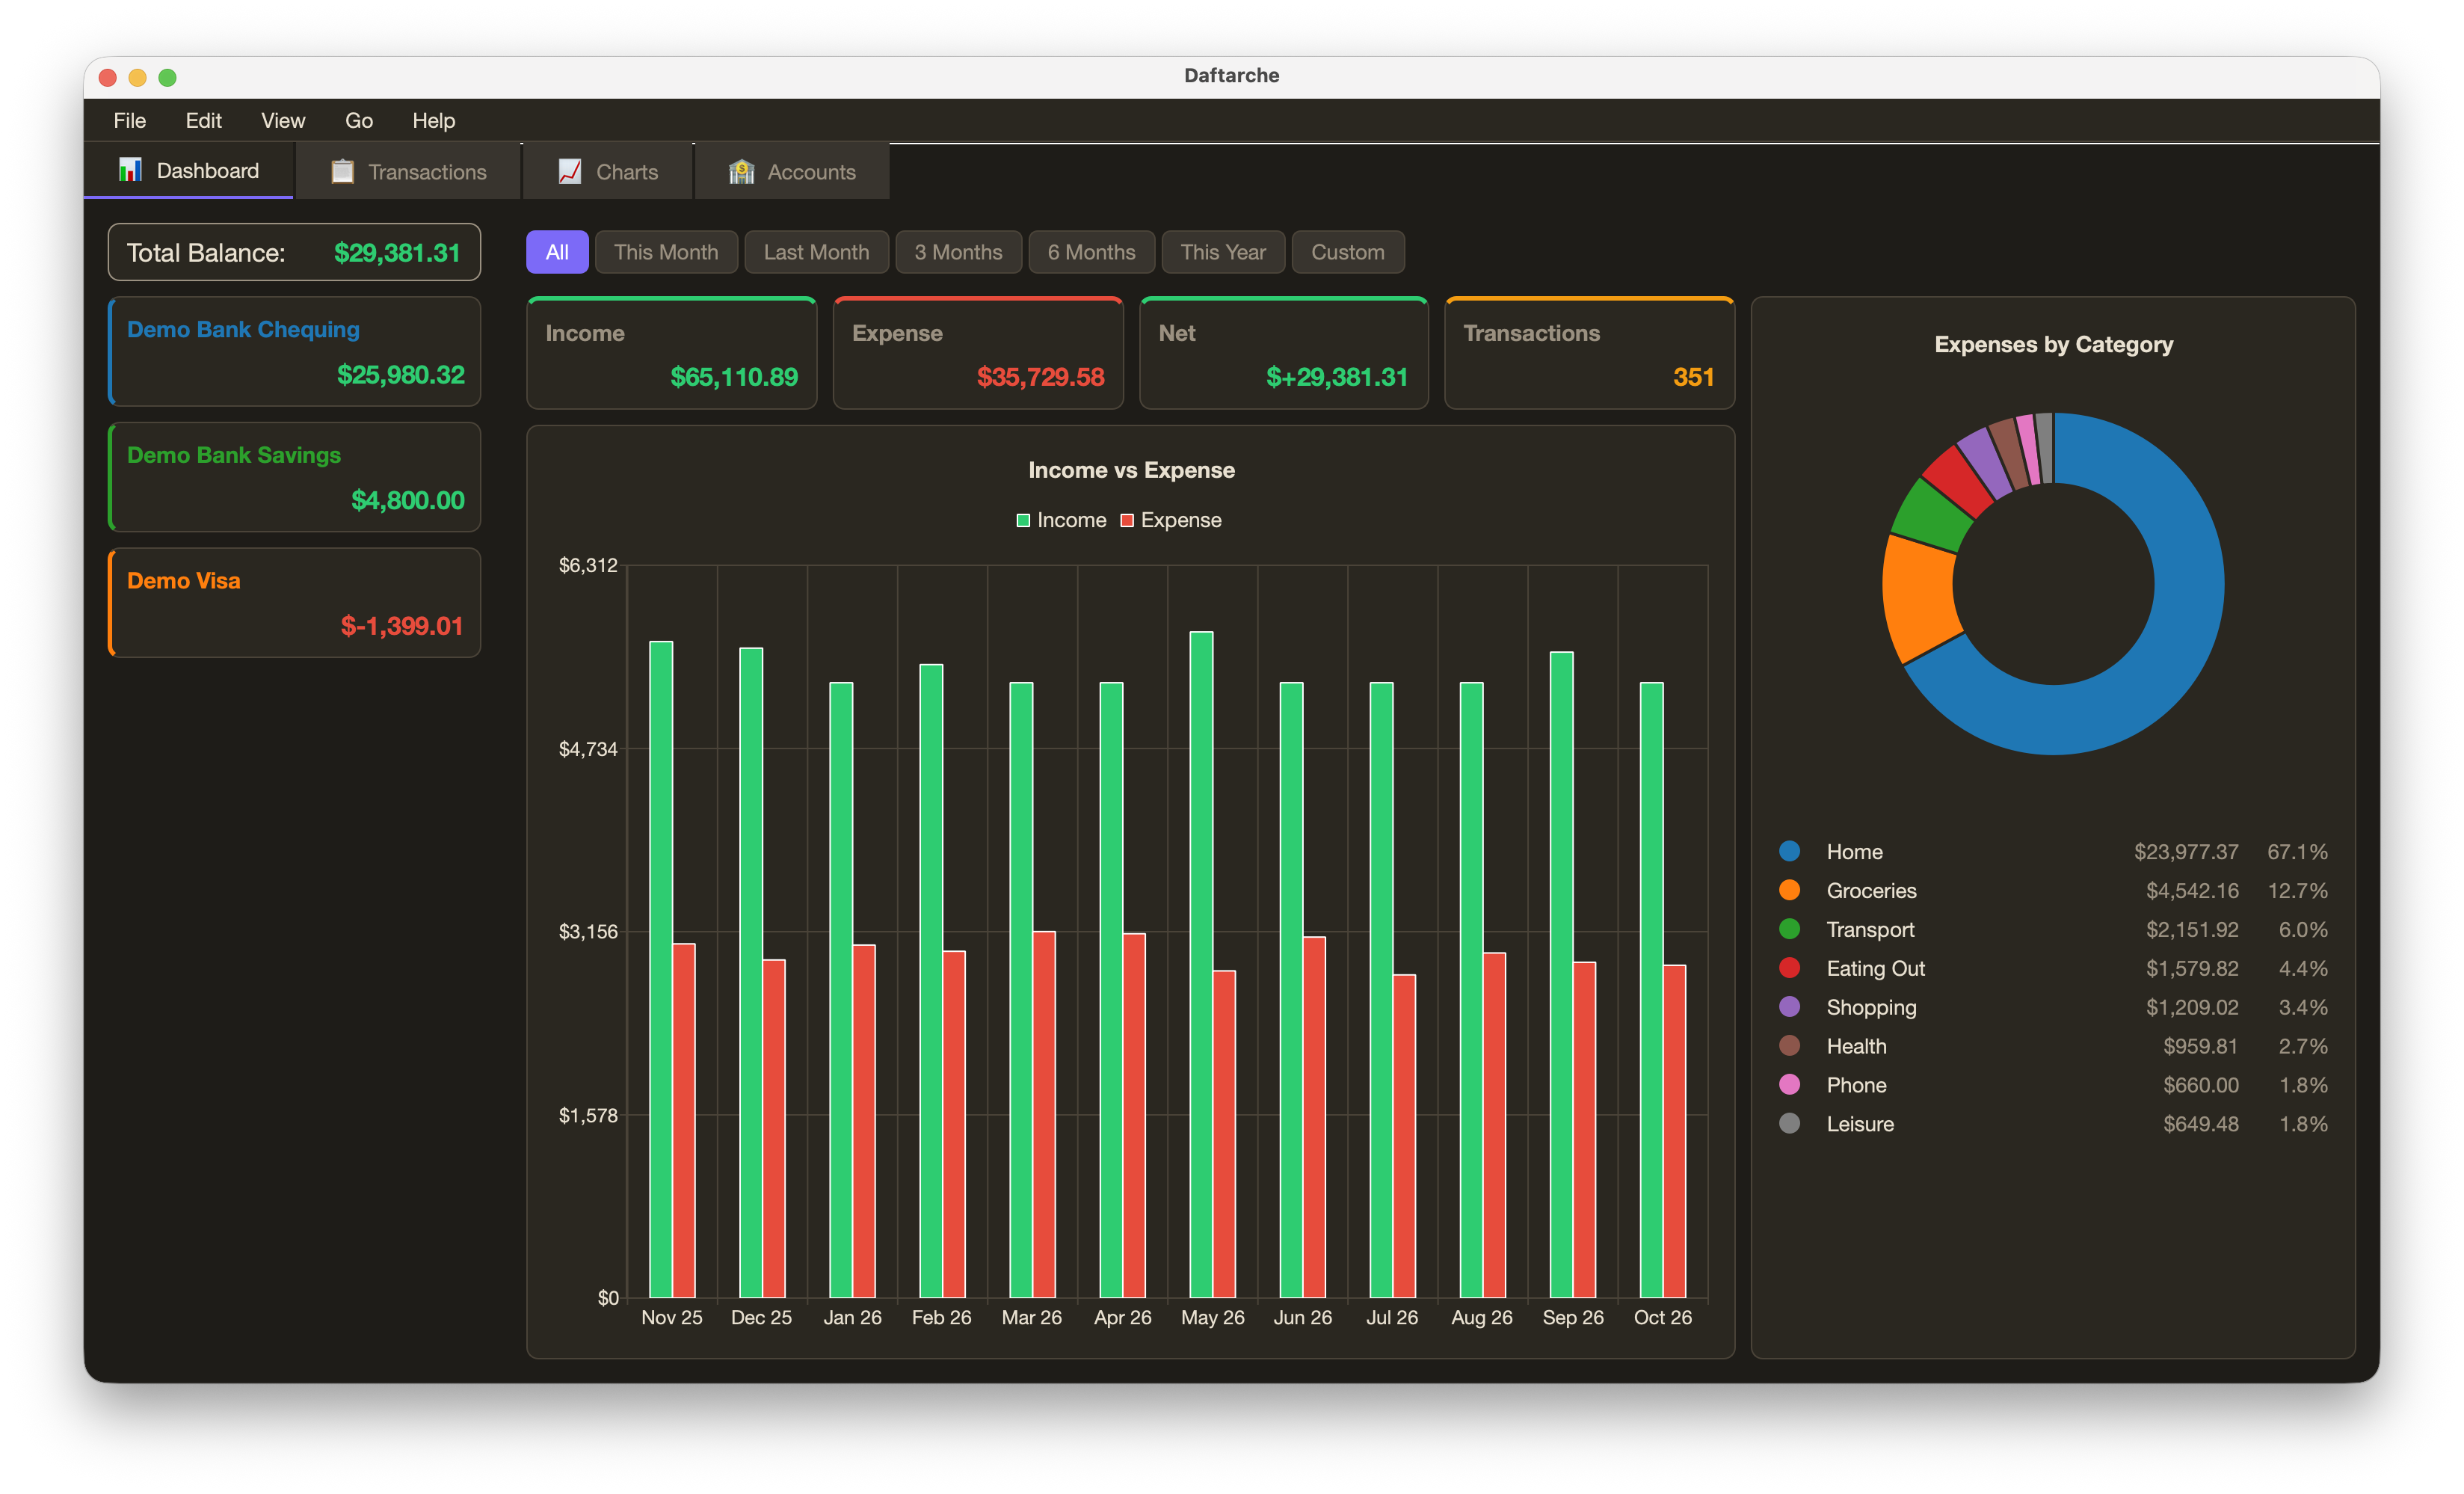Select the 3 Months filter
The width and height of the screenshot is (2464, 1494).
click(958, 252)
